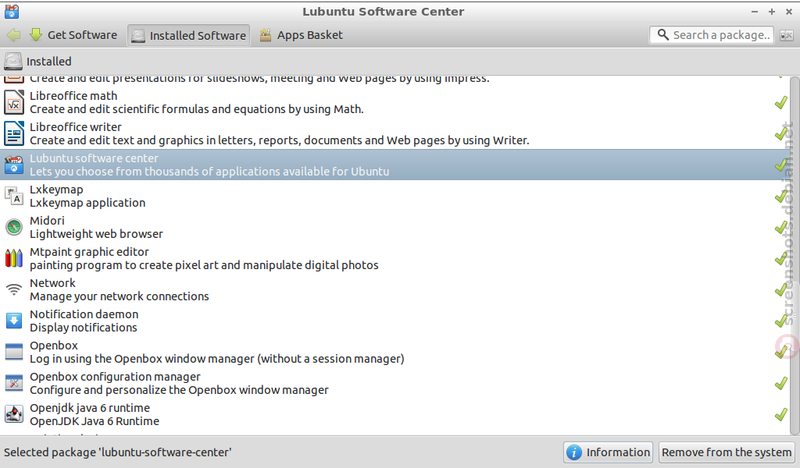
Task: Select the Libreoffice math icon
Action: click(14, 102)
